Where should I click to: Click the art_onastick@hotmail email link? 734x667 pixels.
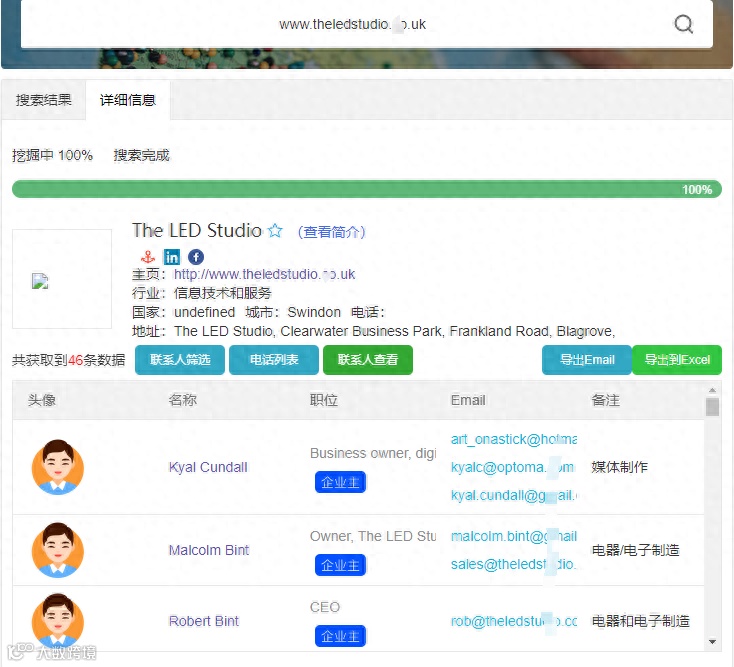click(514, 439)
